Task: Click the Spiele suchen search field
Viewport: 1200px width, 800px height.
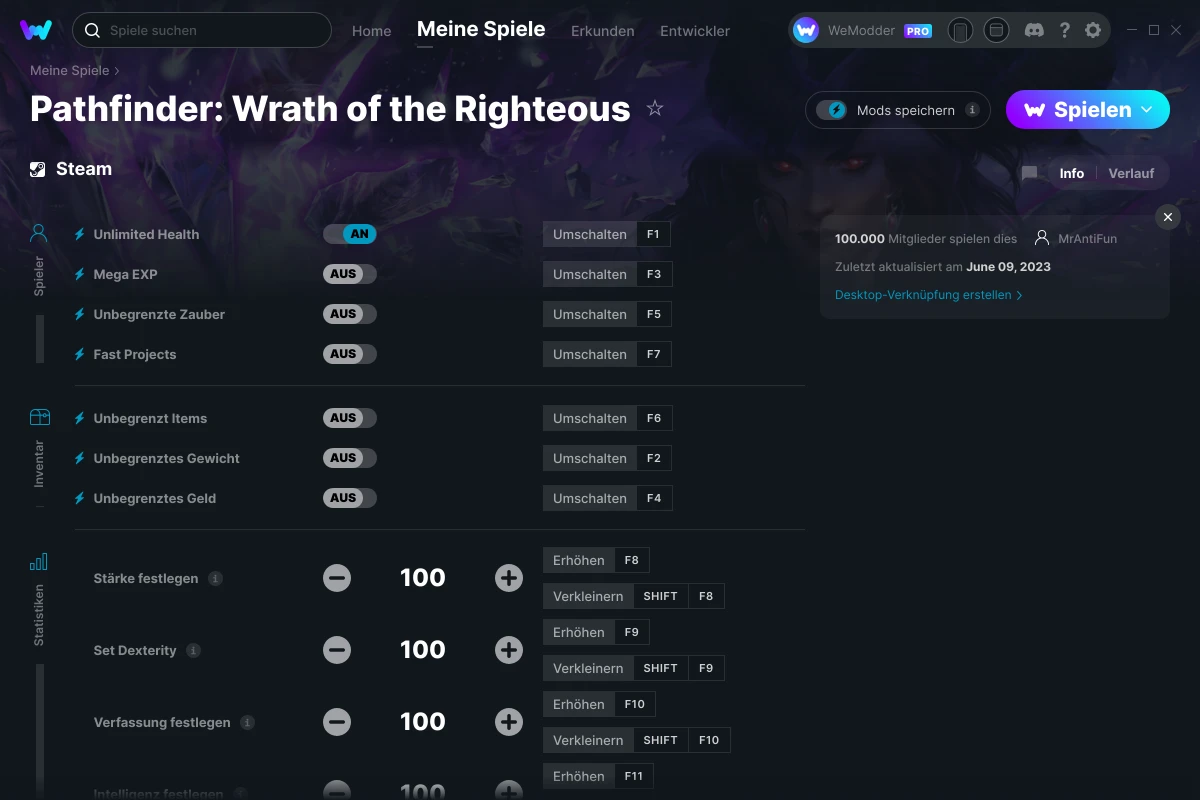Action: point(201,30)
